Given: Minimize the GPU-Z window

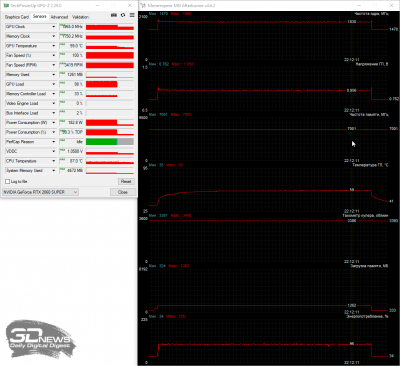Looking at the screenshot, I should pos(97,6).
